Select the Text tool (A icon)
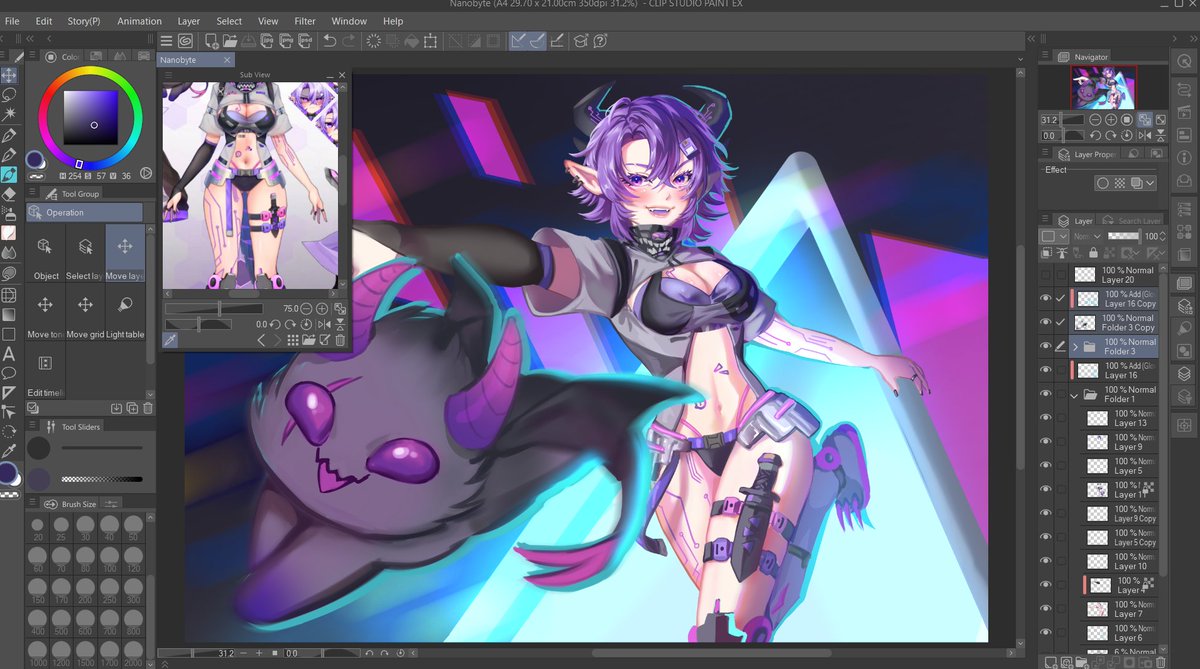 (9, 353)
